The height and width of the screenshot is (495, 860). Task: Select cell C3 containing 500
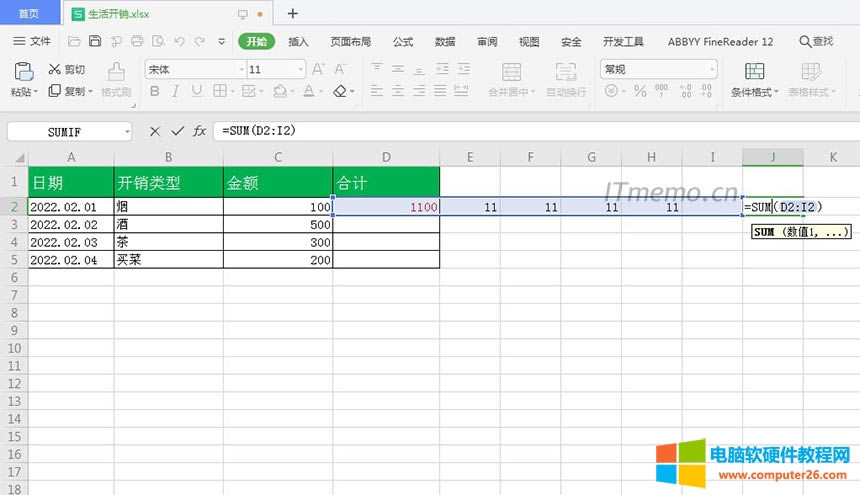(x=277, y=225)
